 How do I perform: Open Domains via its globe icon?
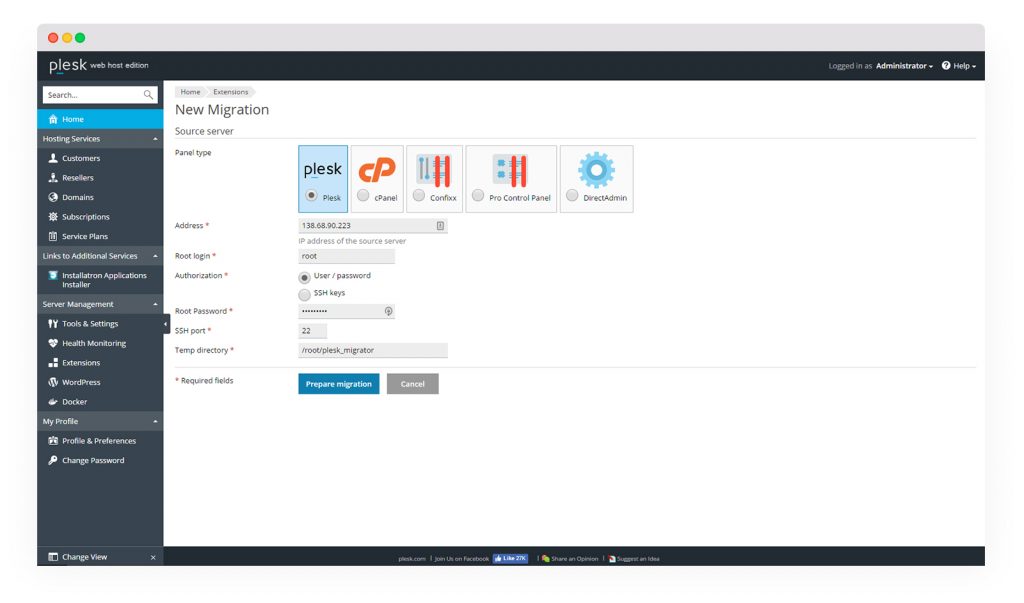pos(53,197)
